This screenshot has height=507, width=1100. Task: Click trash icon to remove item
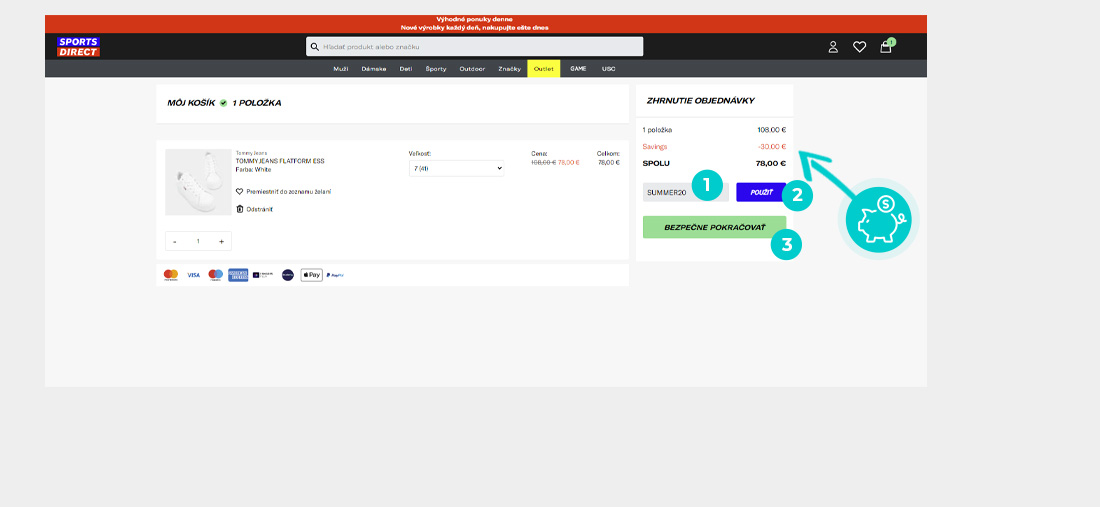pos(240,209)
